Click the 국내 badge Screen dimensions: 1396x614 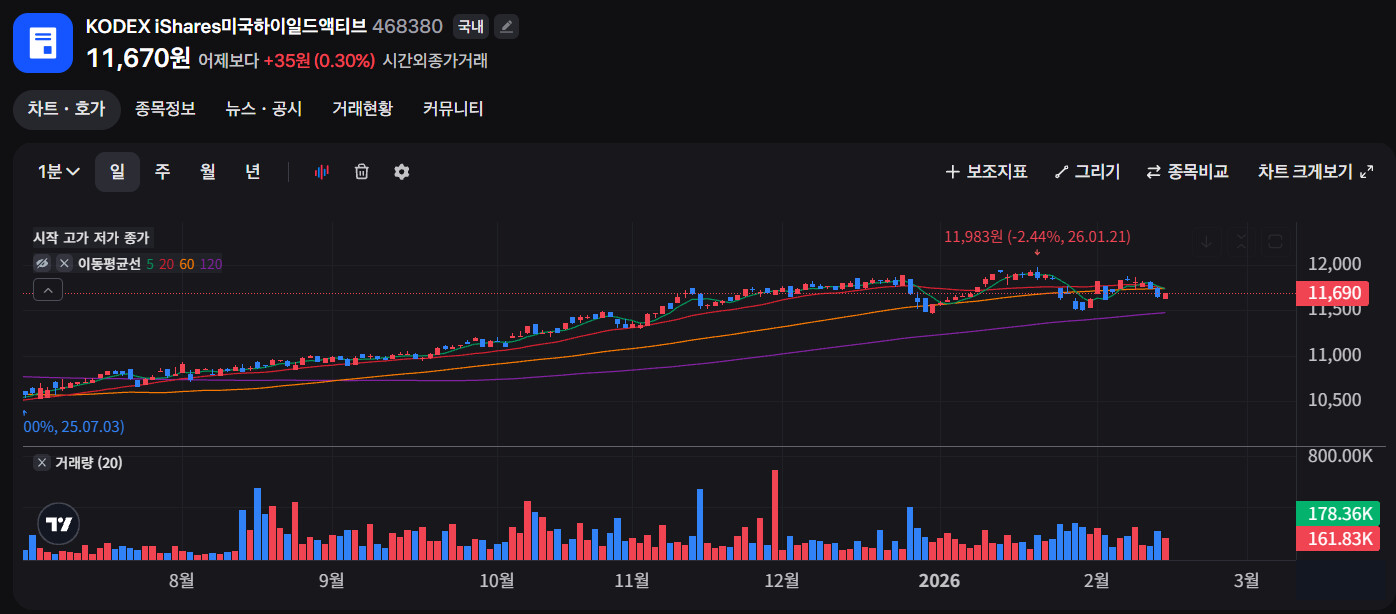pyautogui.click(x=471, y=27)
